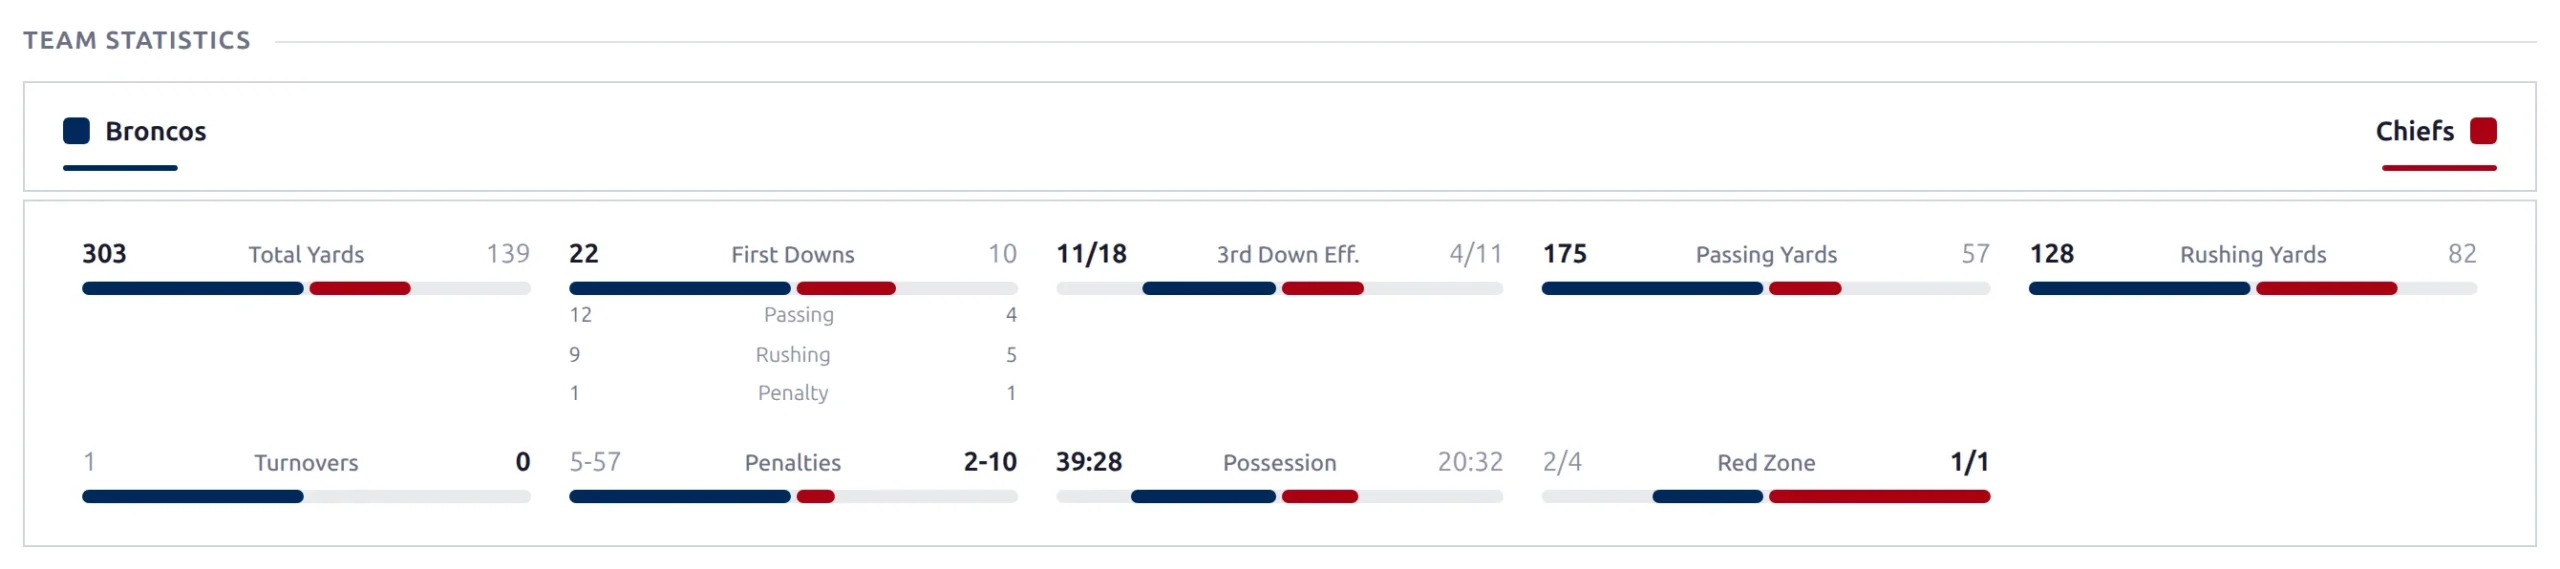Click the TEAM STATISTICS heading
Viewport: 2560px width, 569px height.
click(137, 40)
